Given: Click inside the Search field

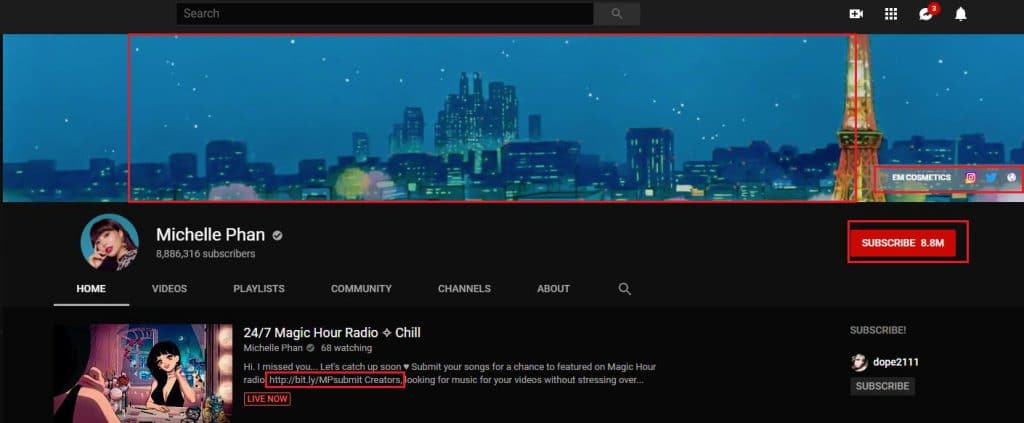Looking at the screenshot, I should [385, 13].
